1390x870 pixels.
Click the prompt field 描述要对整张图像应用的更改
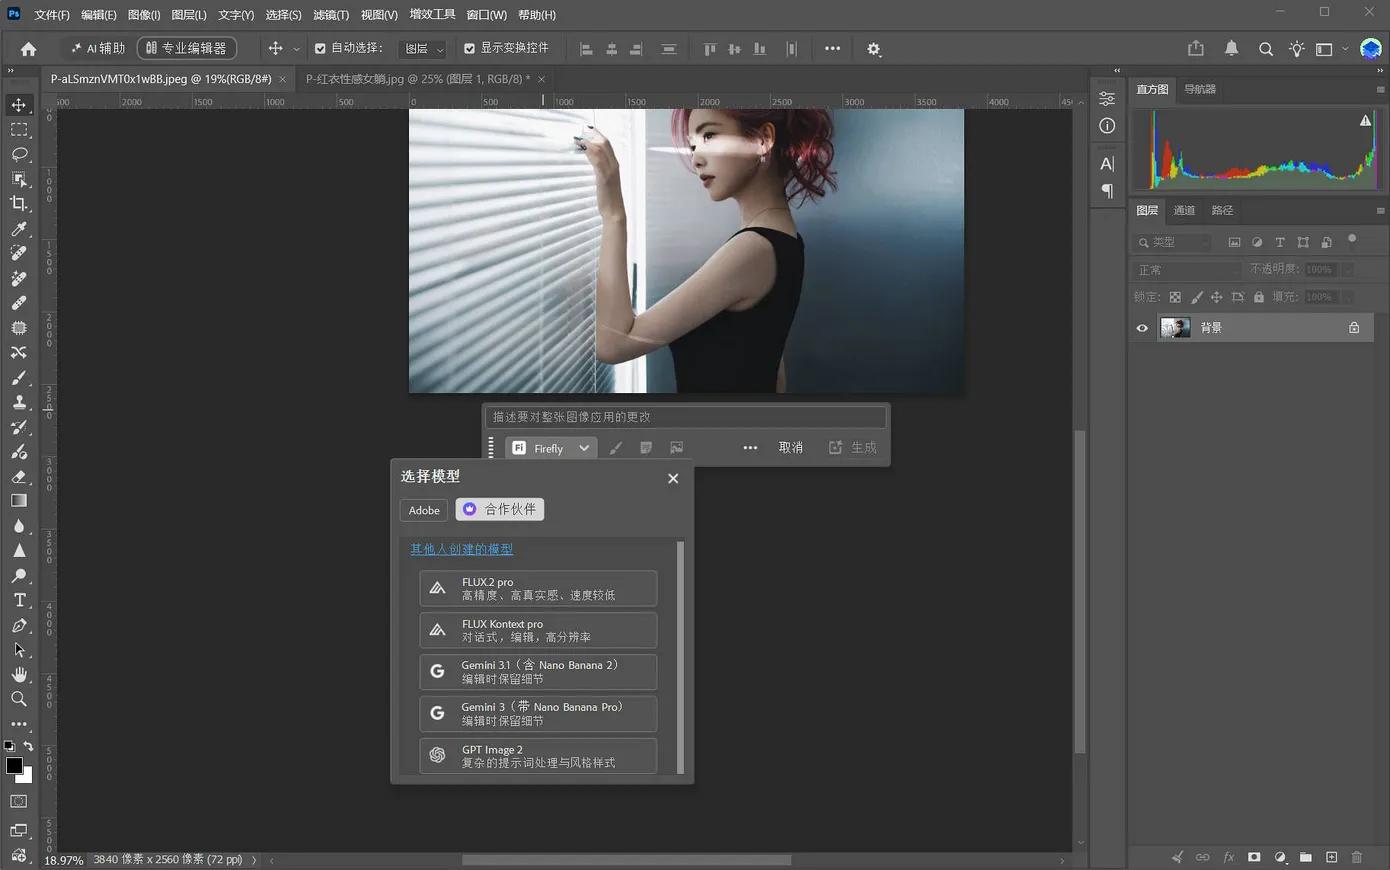click(685, 417)
